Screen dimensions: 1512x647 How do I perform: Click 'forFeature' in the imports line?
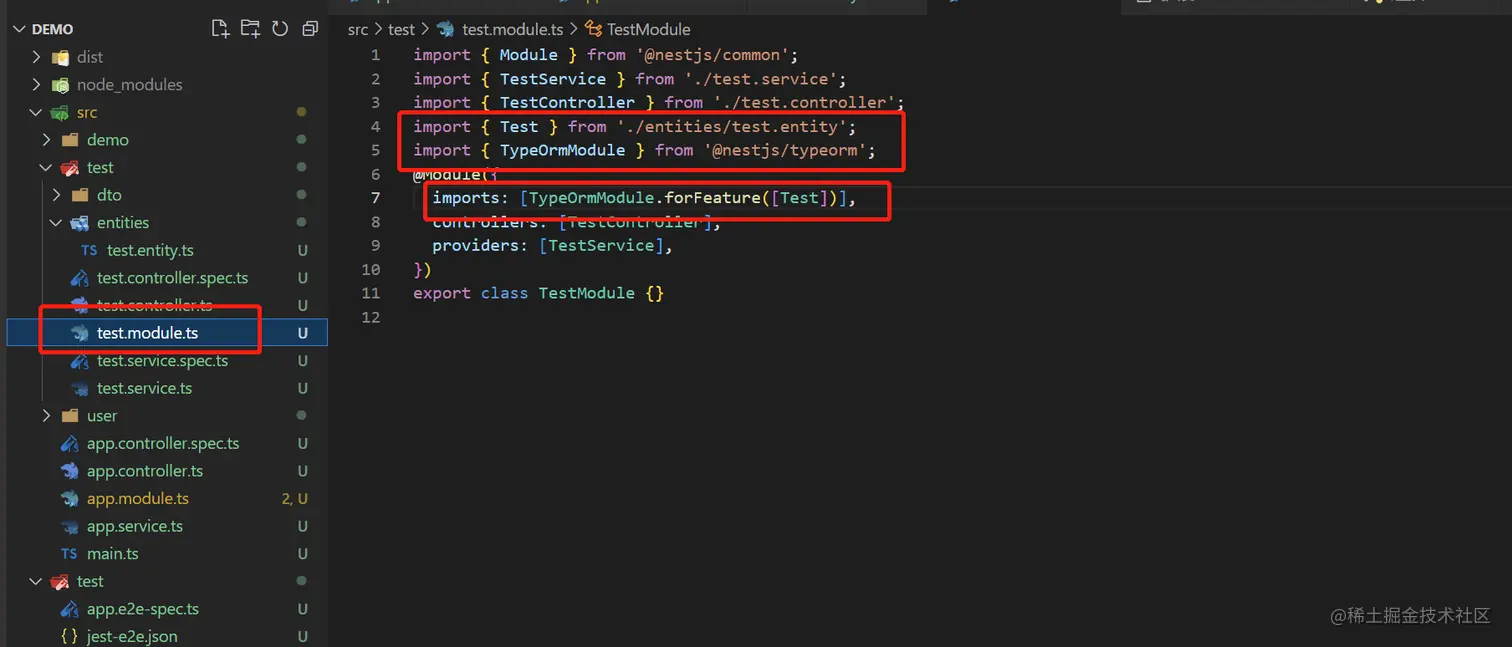click(x=713, y=198)
